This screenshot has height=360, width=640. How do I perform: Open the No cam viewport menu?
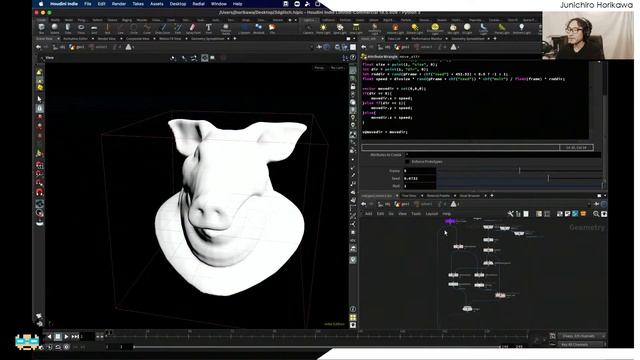click(337, 68)
